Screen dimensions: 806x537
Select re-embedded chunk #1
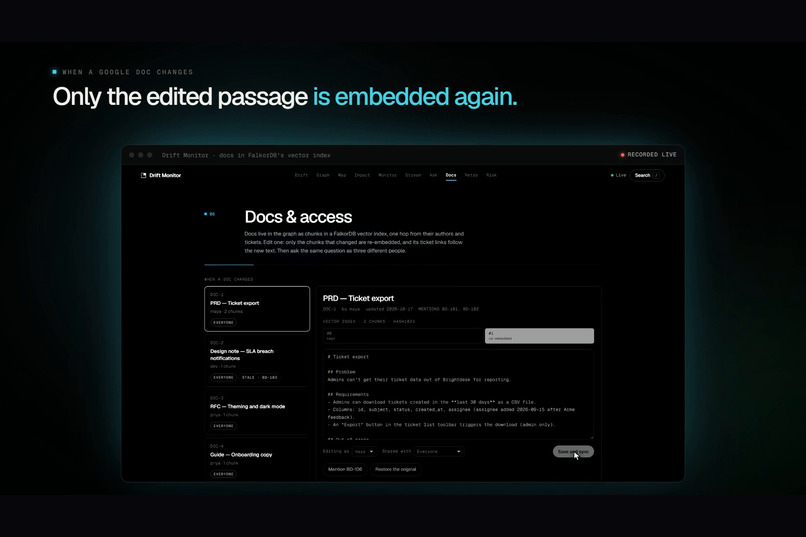[x=539, y=336]
